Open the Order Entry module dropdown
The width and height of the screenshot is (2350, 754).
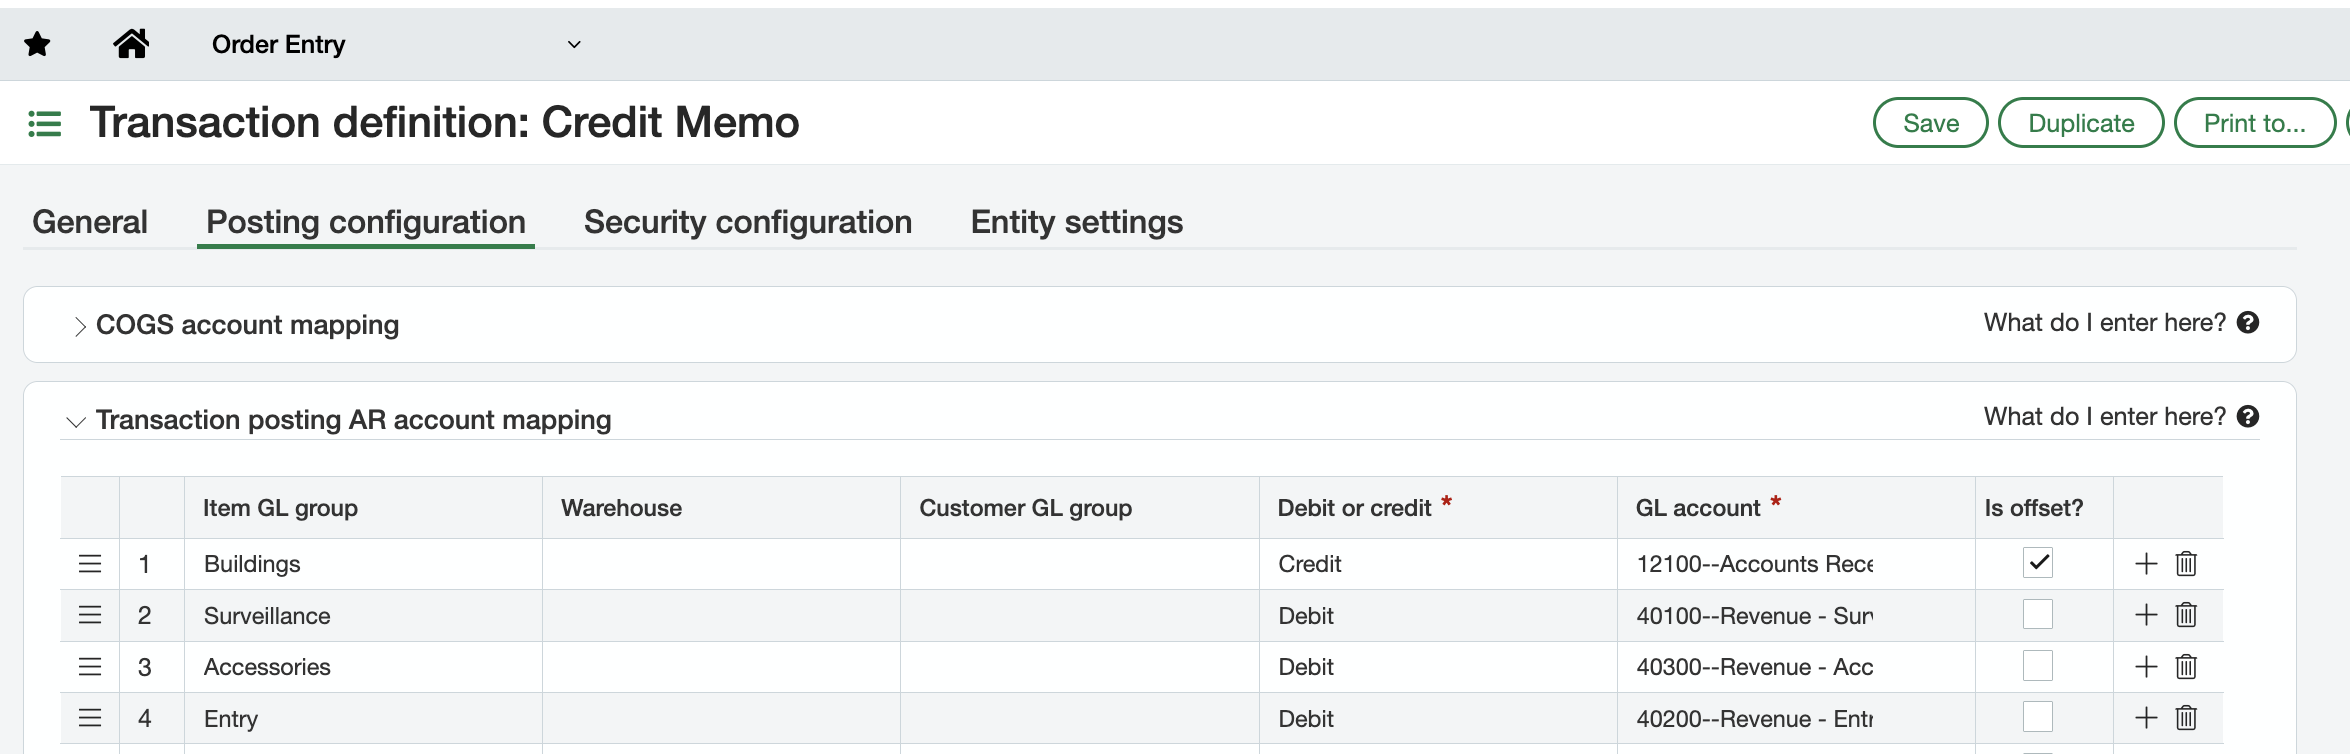(x=396, y=44)
